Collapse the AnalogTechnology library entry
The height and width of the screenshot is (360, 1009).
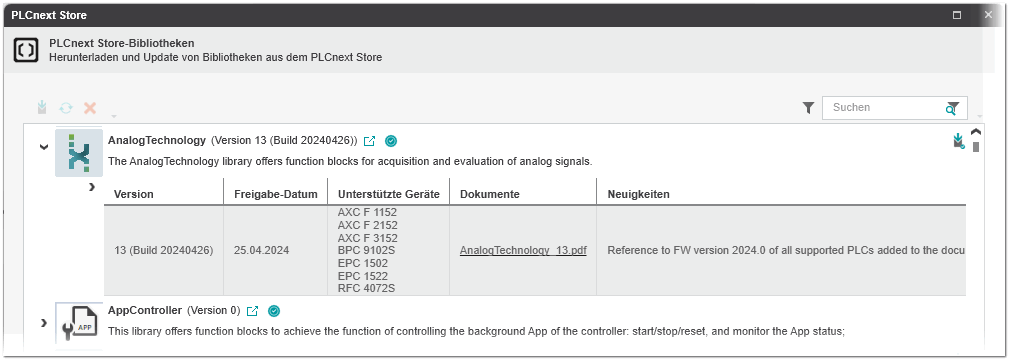[x=44, y=147]
